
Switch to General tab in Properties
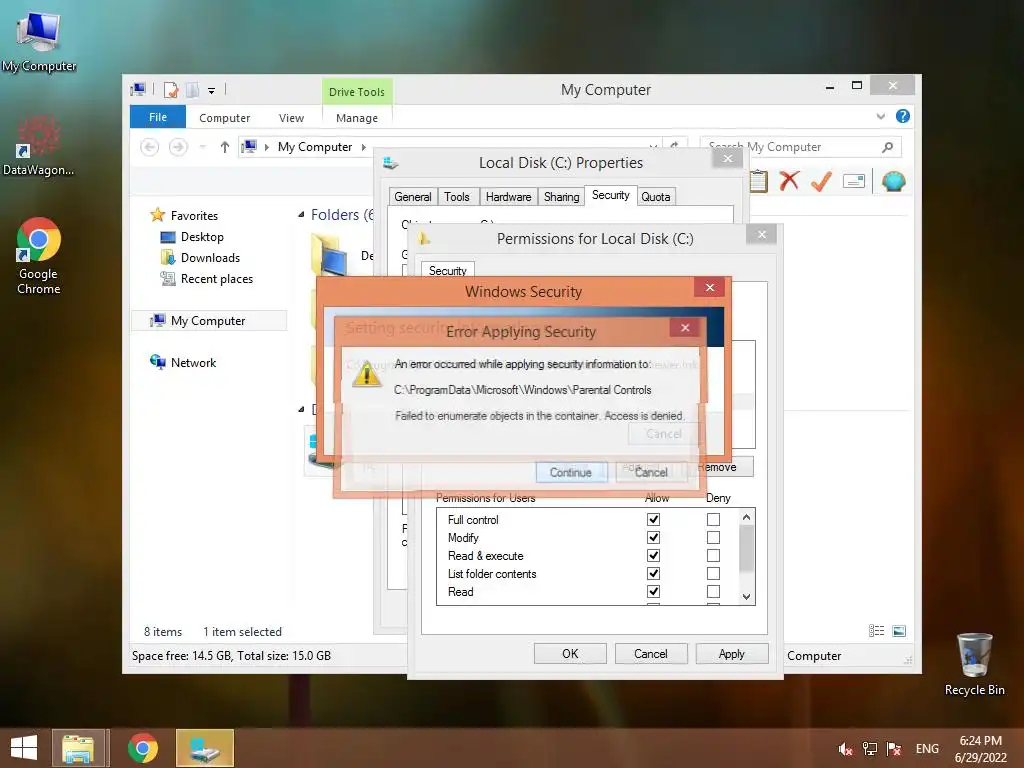pyautogui.click(x=413, y=197)
